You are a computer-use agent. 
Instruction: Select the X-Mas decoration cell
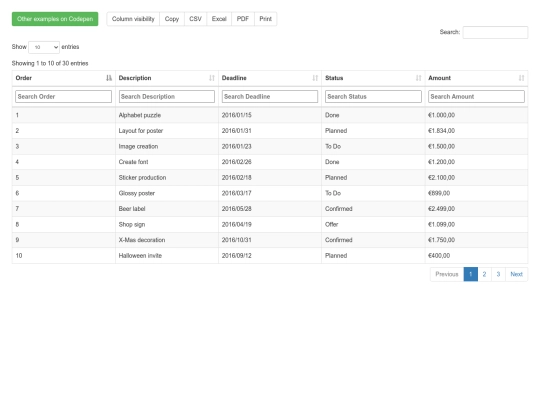167,240
